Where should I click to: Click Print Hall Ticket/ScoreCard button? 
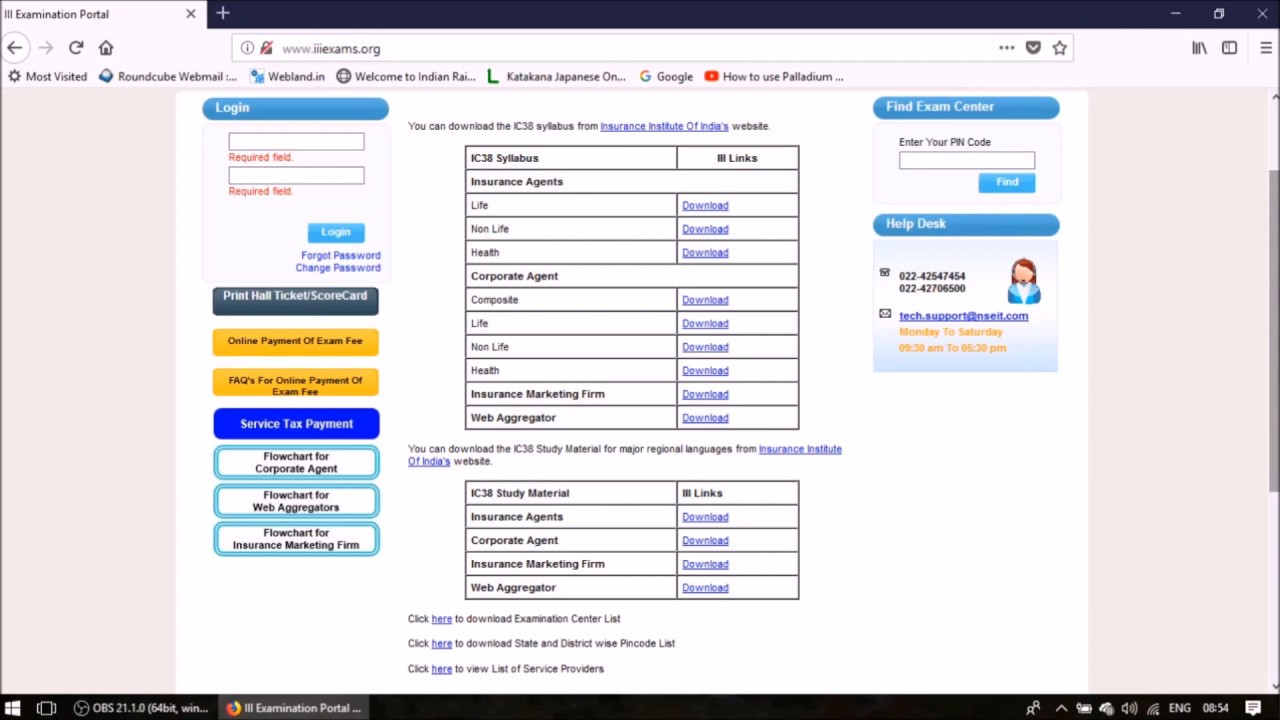(x=295, y=300)
